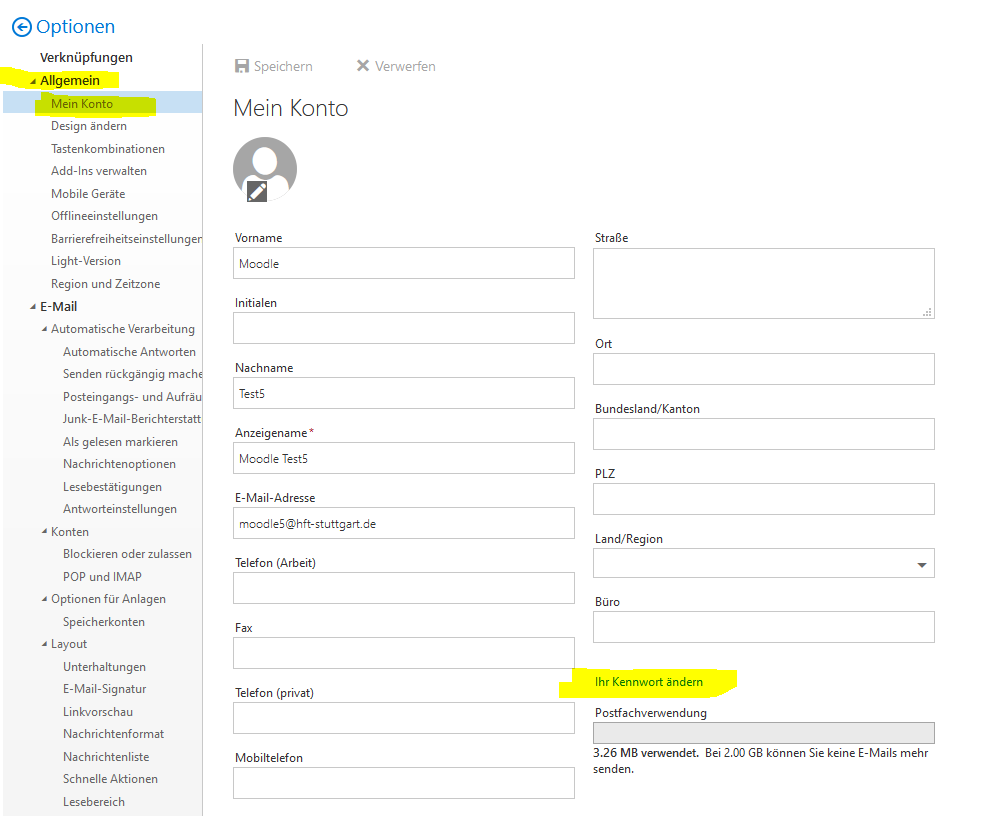Click the Straße text area

(x=763, y=283)
